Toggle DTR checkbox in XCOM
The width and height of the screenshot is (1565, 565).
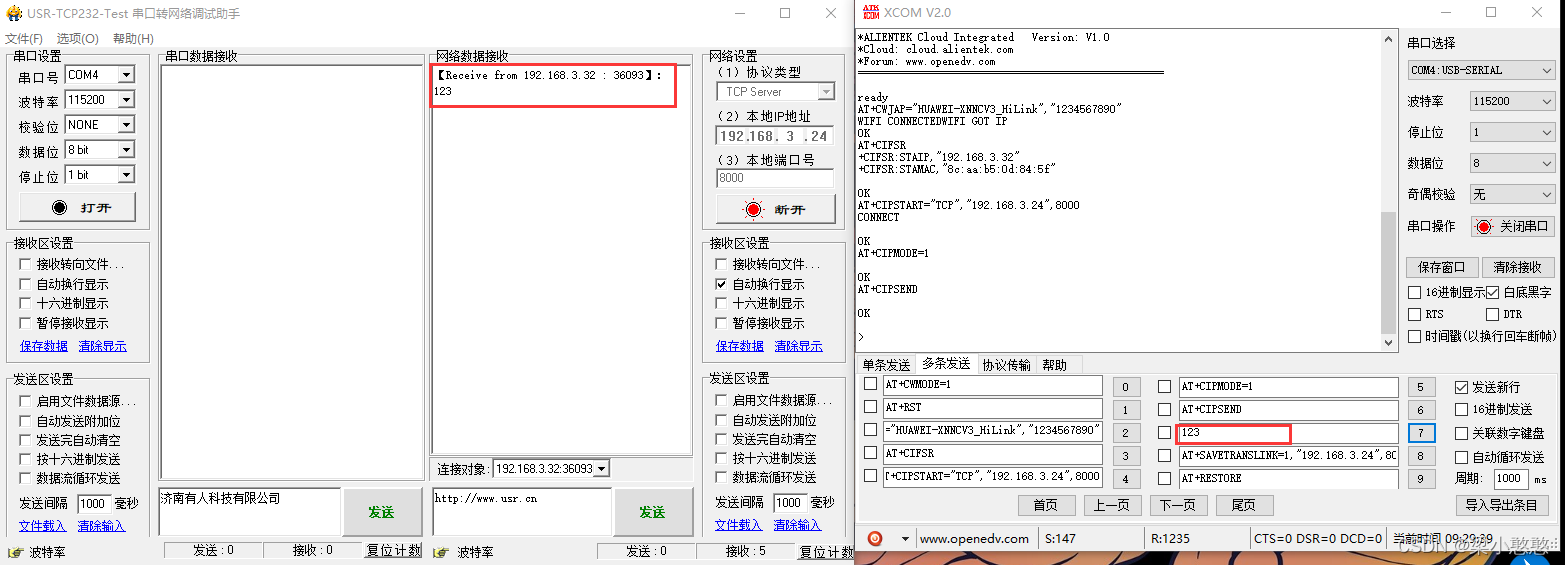click(x=1492, y=314)
